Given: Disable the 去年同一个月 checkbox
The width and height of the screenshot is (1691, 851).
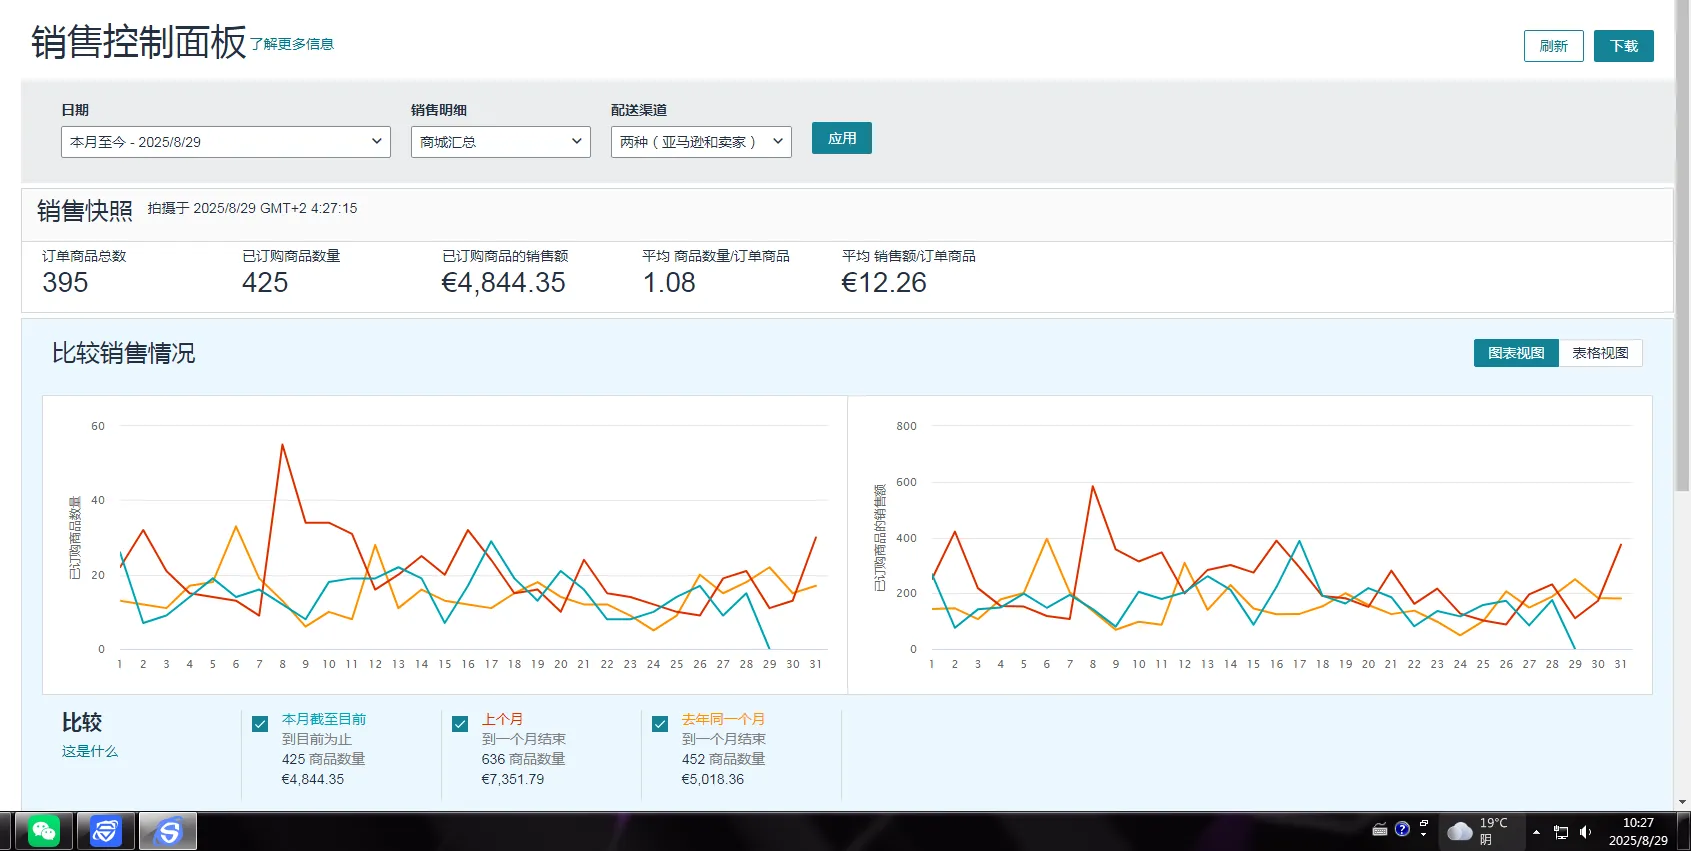Looking at the screenshot, I should point(660,724).
